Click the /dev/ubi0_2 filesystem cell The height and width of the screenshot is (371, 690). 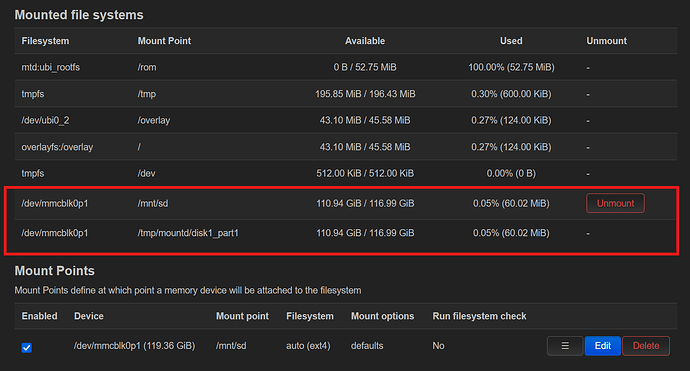pos(45,121)
